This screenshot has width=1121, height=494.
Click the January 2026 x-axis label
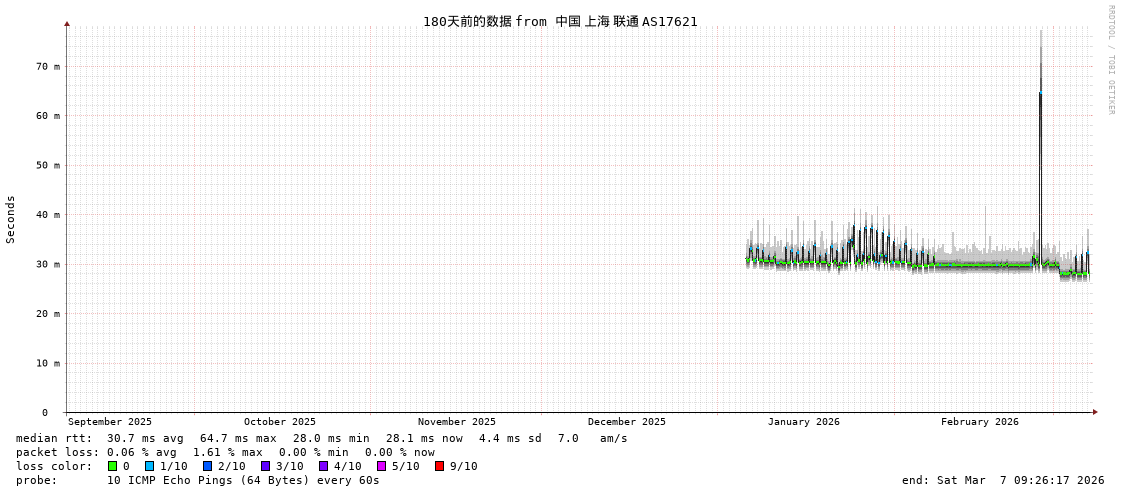click(803, 422)
